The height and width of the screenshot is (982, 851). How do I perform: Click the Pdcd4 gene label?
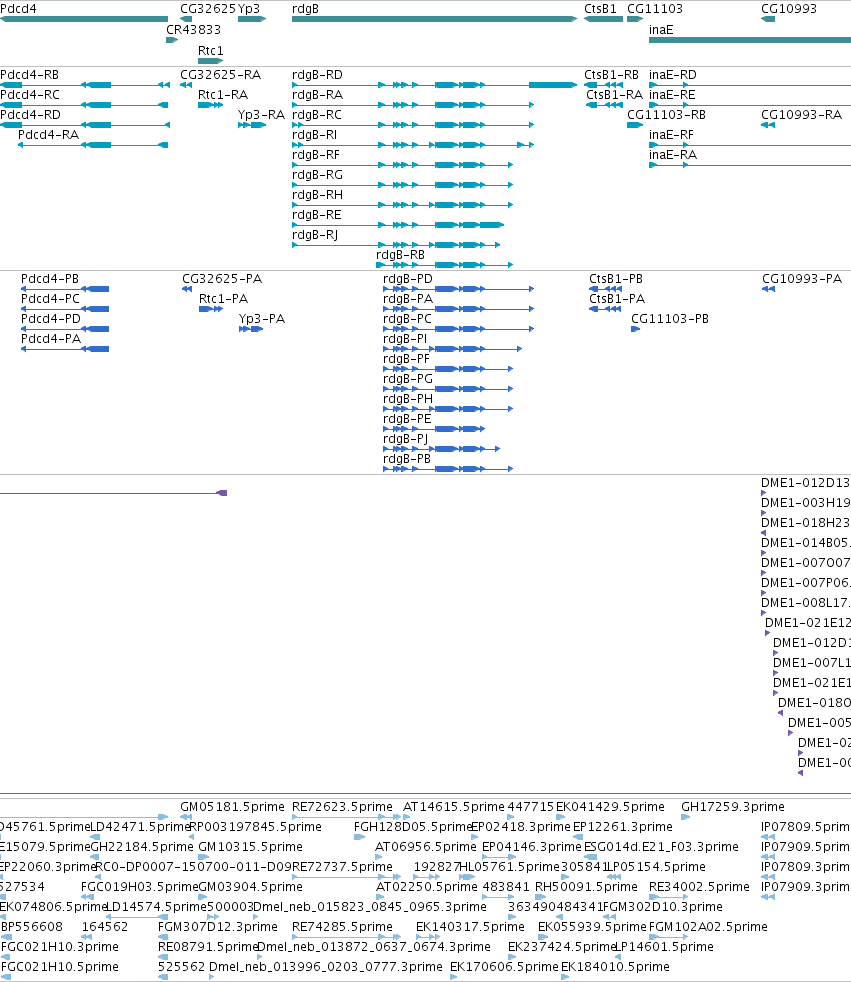coord(18,9)
